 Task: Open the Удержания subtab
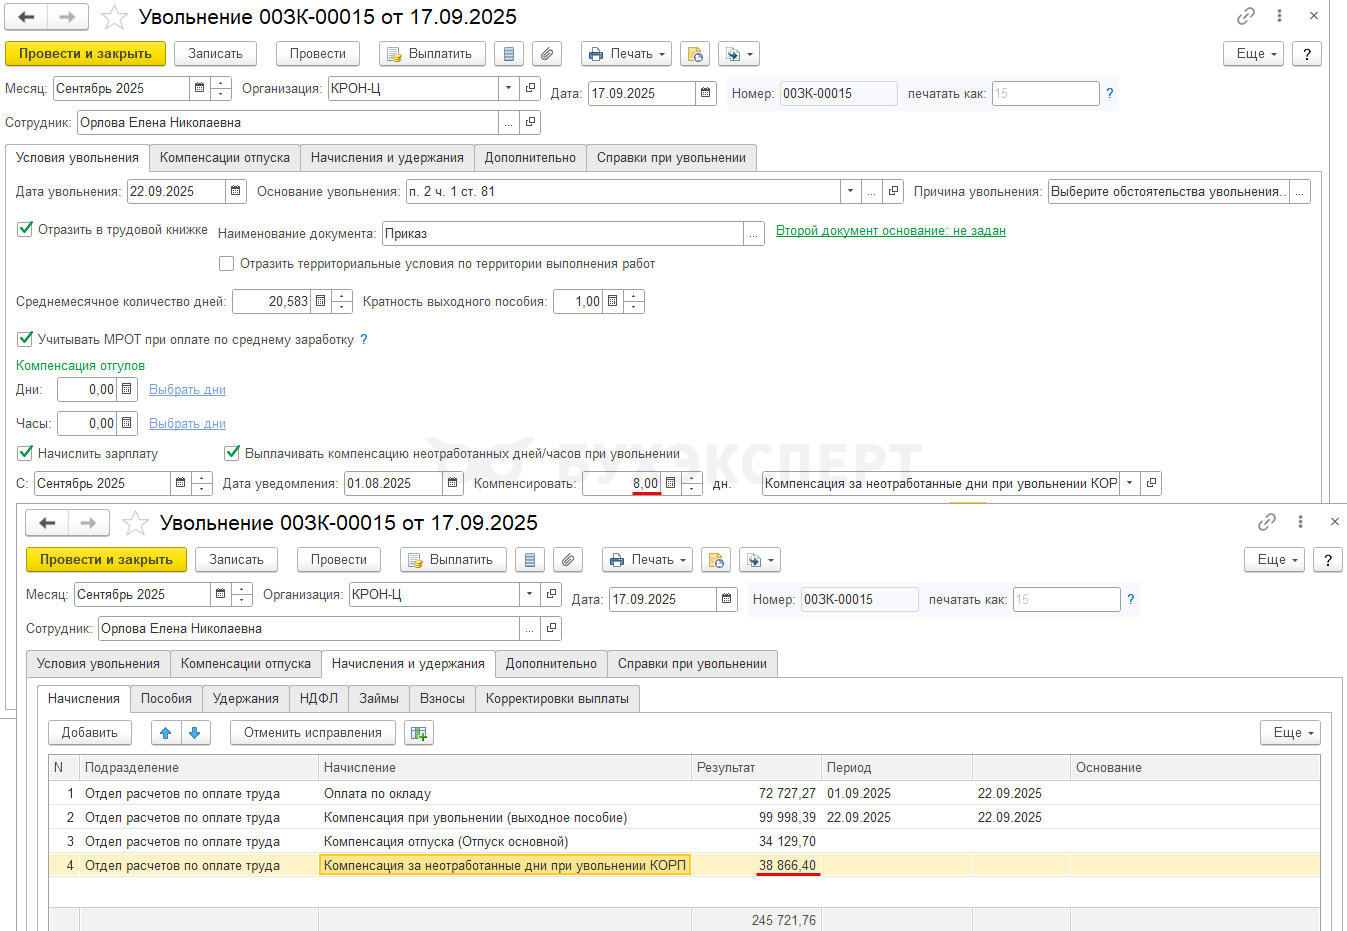[246, 699]
